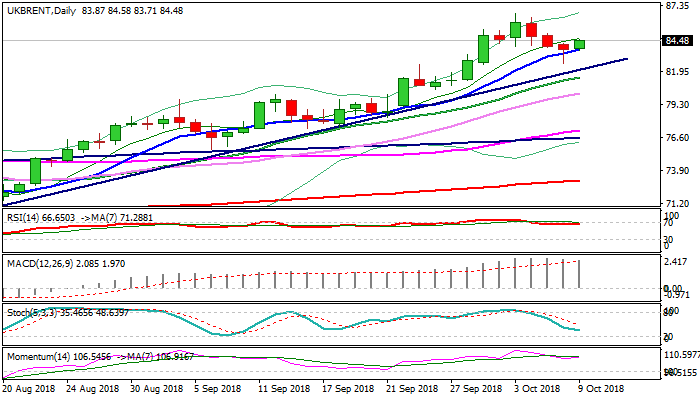The image size is (700, 400).
Task: Click the UKBRENT,Daily chart title label
Action: tap(40, 10)
